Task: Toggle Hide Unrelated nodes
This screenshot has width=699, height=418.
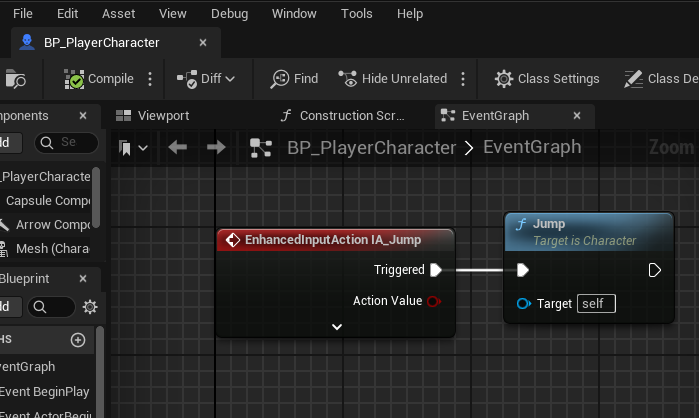Action: (392, 79)
